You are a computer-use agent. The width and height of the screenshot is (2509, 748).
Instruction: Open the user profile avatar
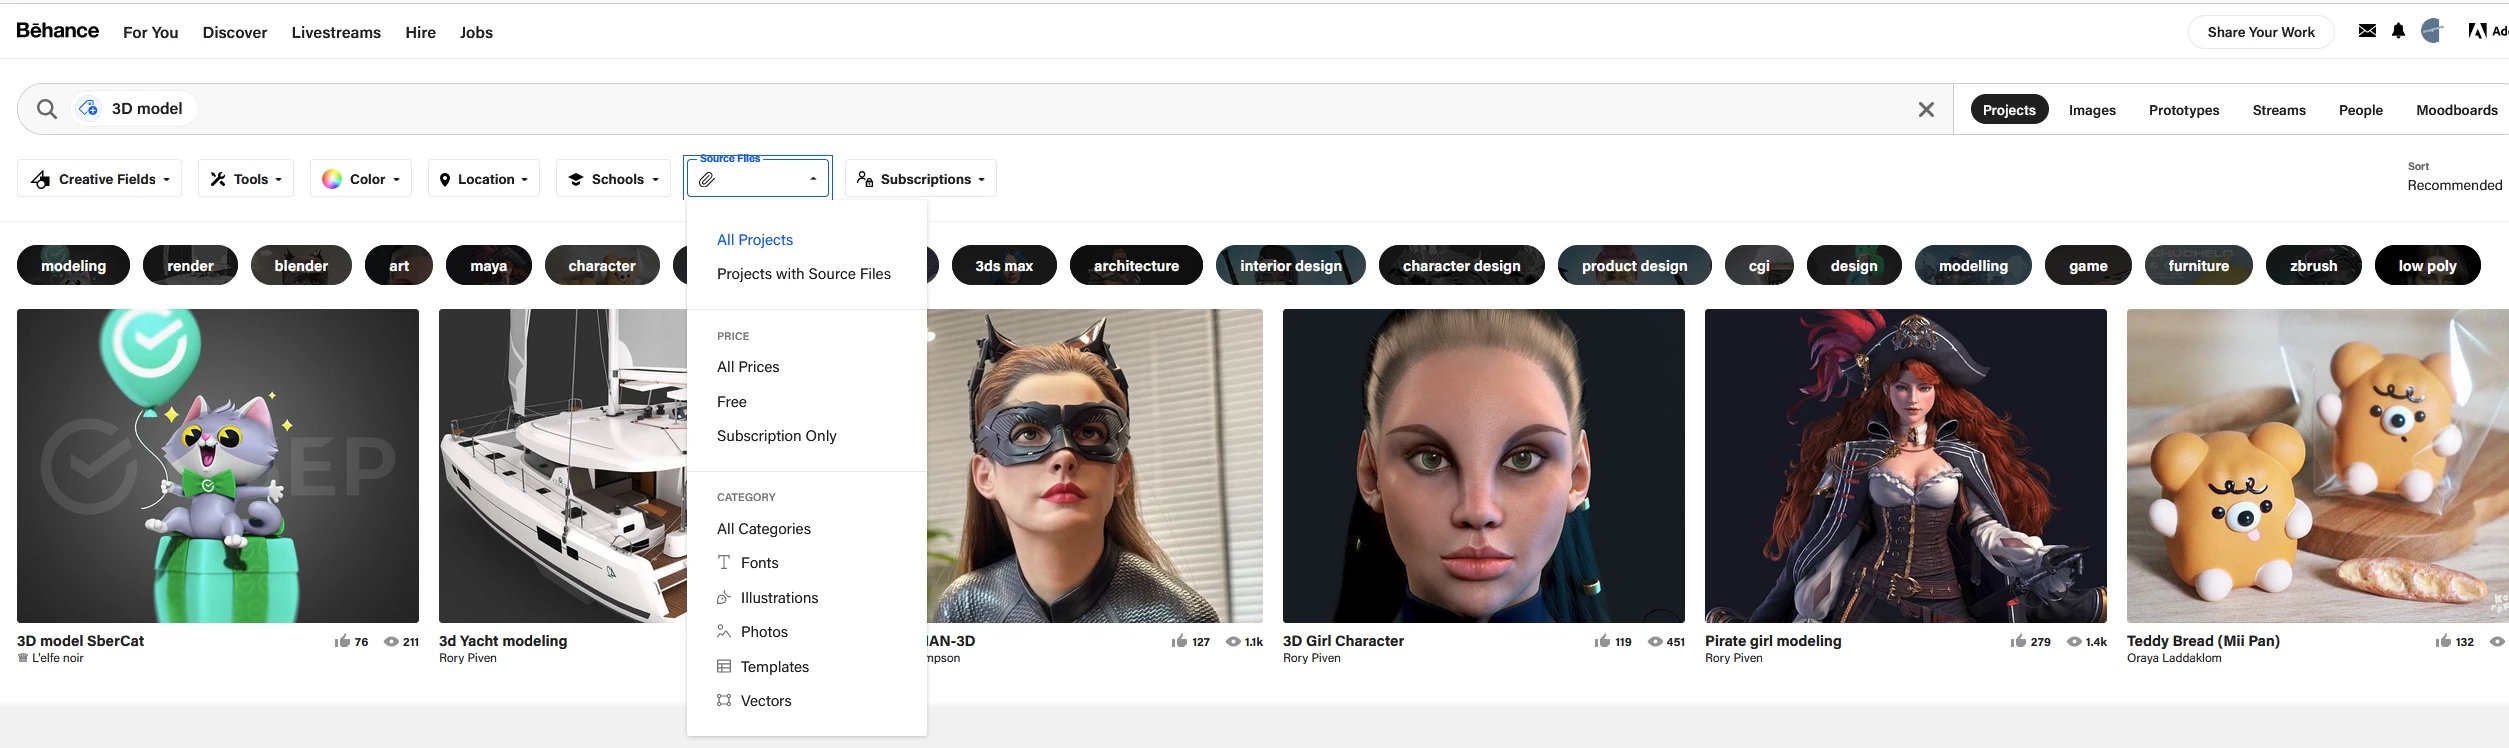click(2432, 31)
